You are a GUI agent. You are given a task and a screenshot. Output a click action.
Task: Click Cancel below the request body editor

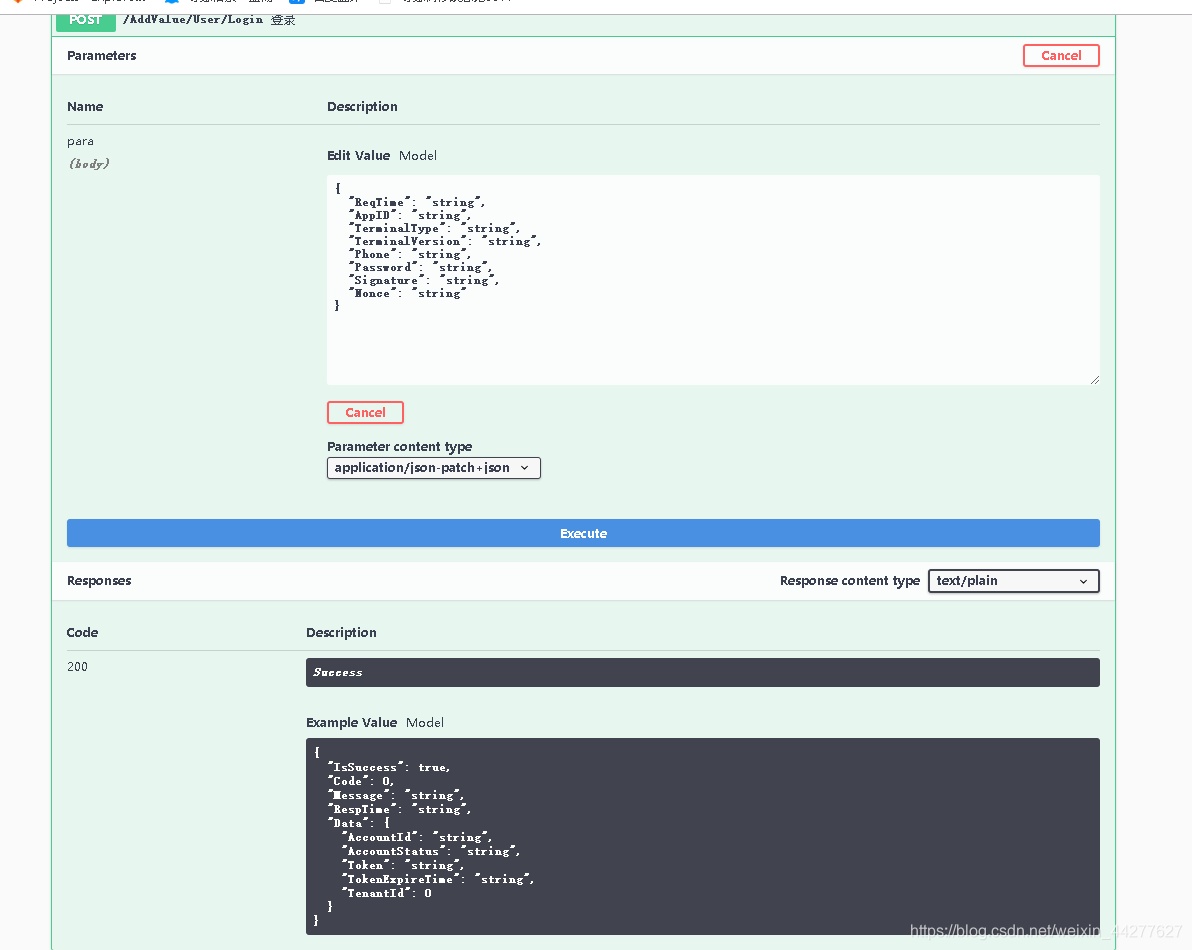coord(365,412)
